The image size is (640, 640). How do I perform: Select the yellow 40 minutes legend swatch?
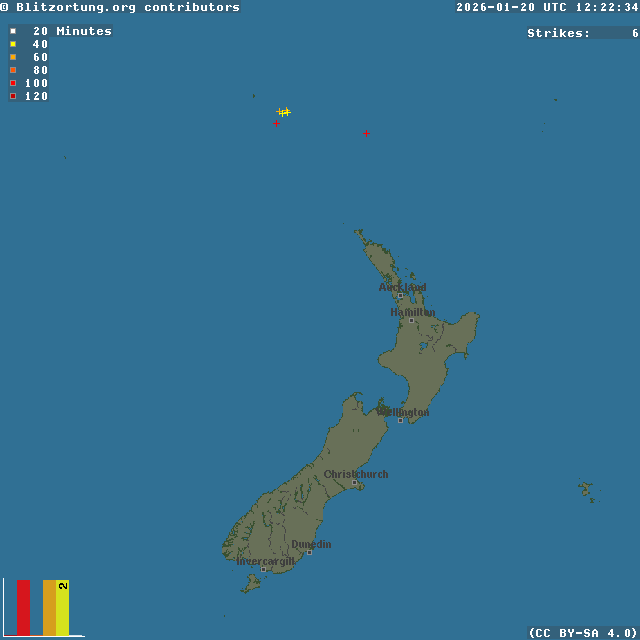coord(13,44)
